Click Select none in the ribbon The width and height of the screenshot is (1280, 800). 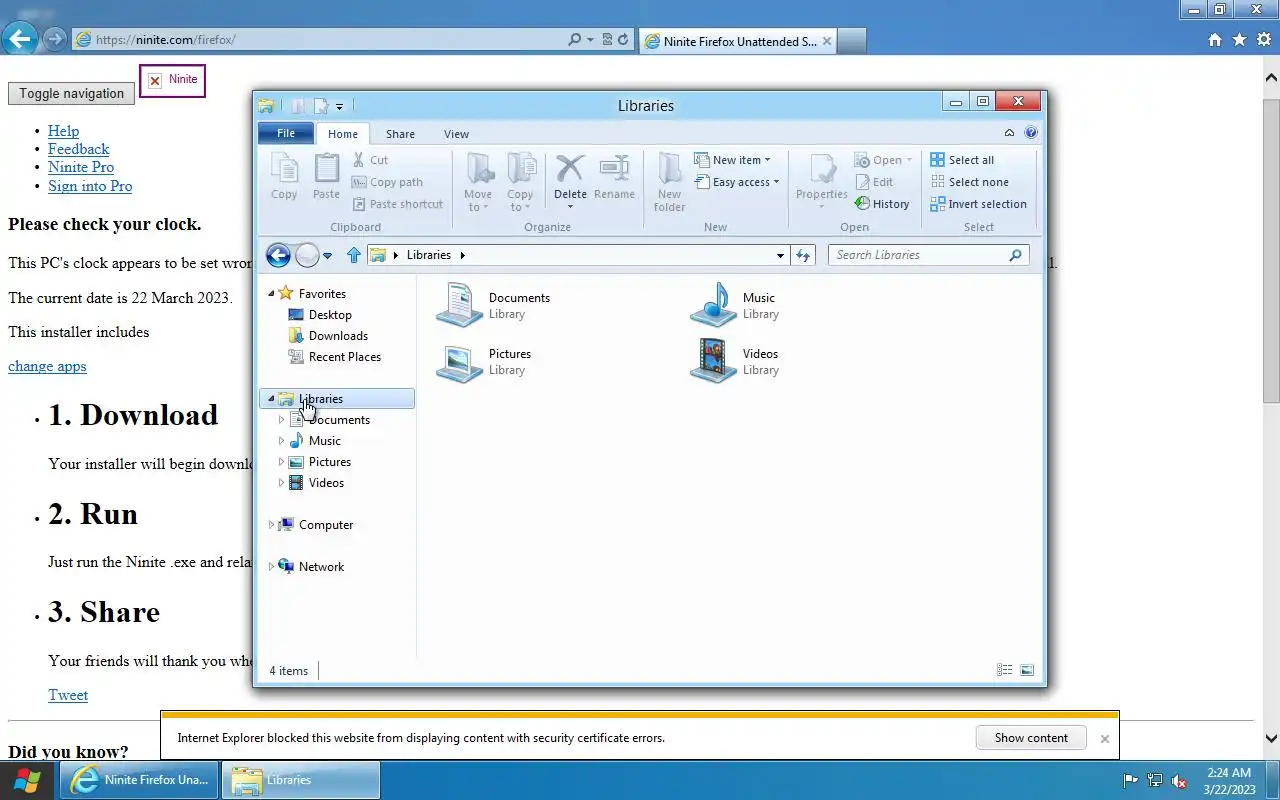click(969, 182)
